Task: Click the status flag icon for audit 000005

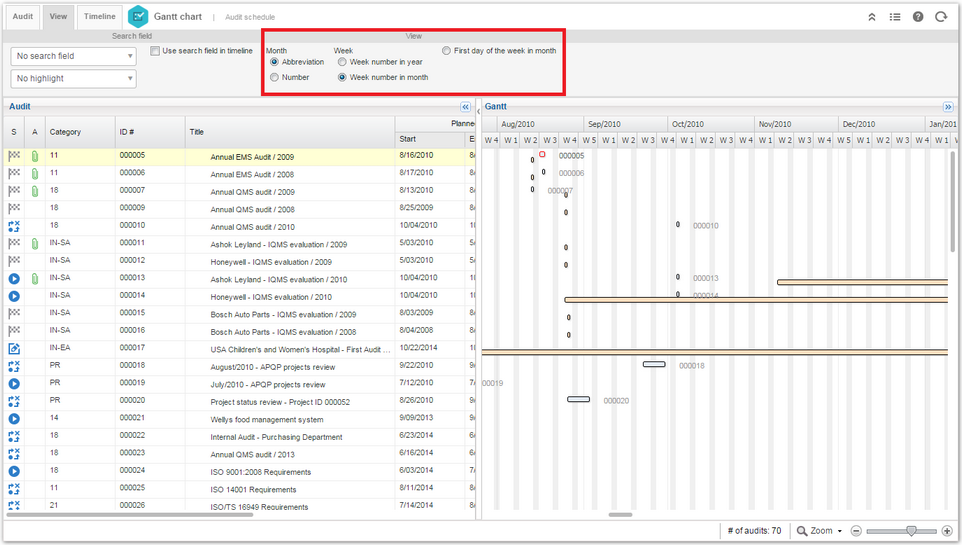Action: coord(14,156)
